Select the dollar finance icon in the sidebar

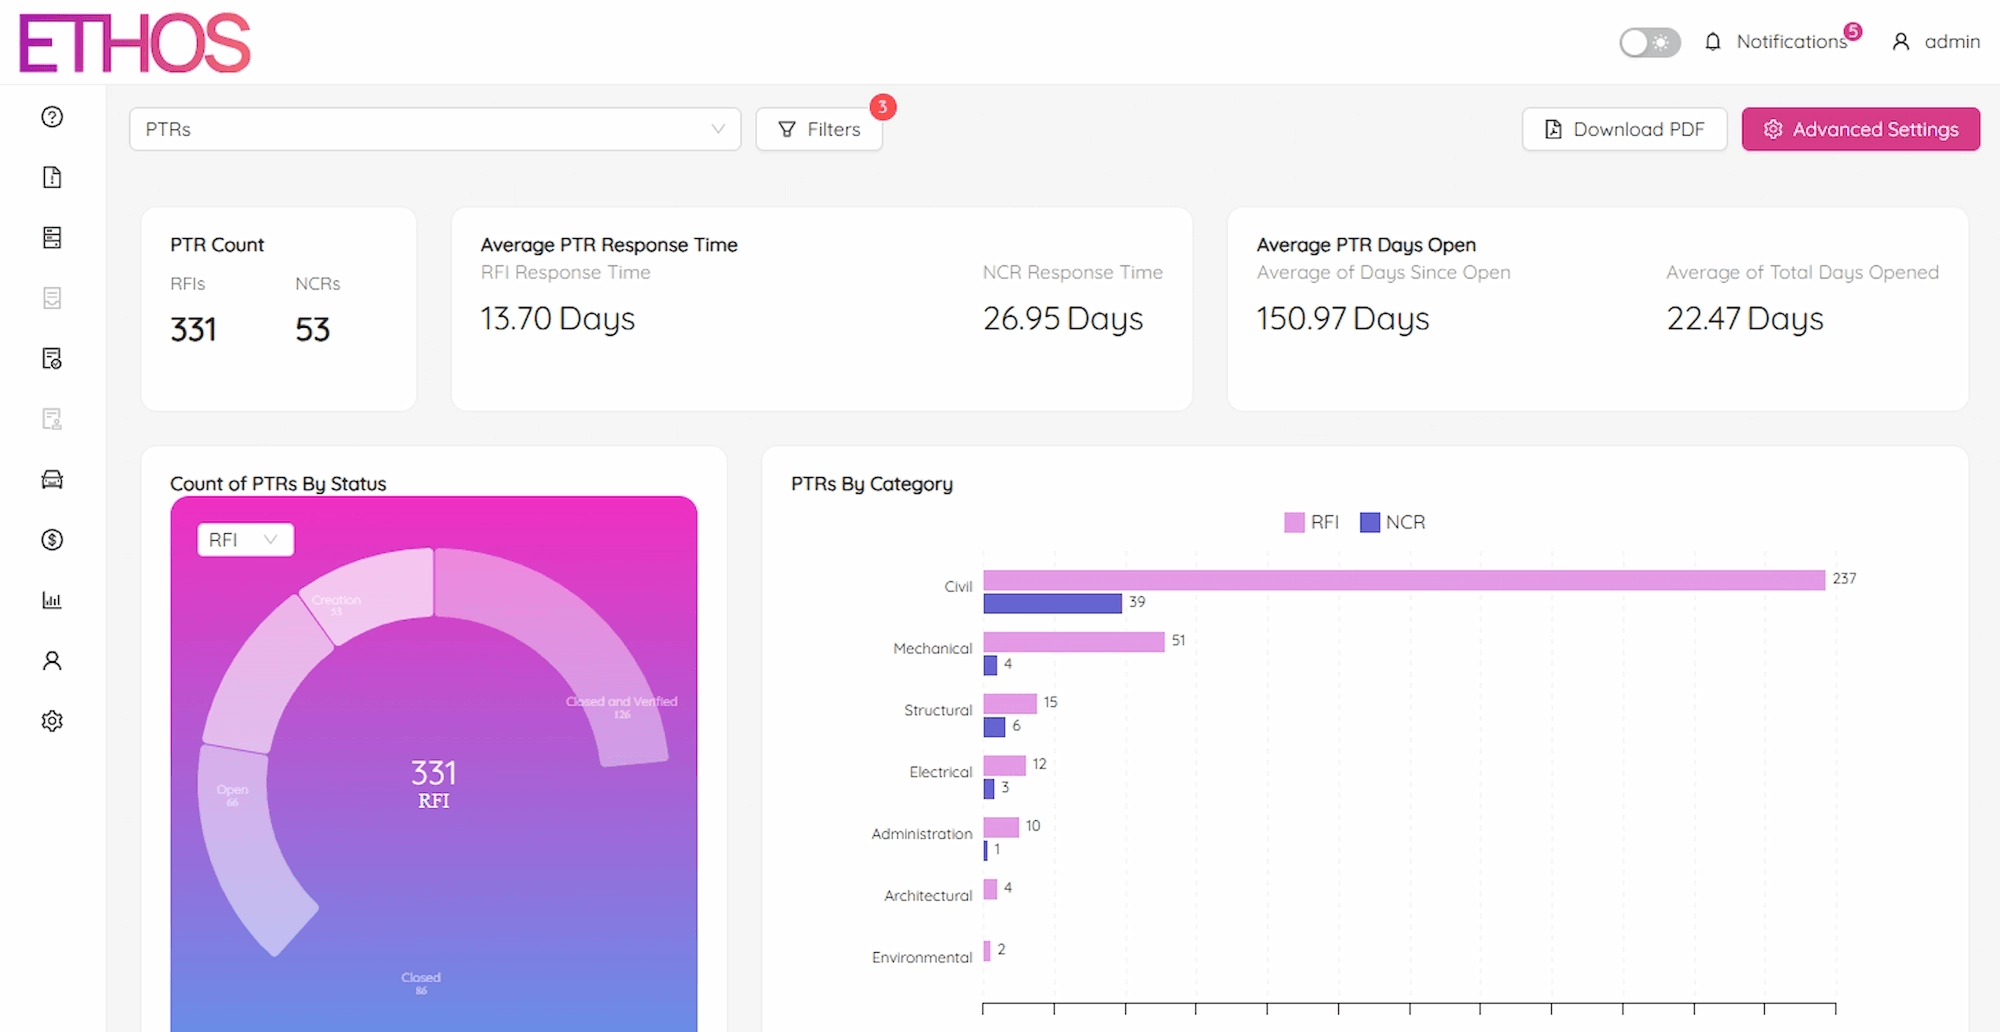50,540
